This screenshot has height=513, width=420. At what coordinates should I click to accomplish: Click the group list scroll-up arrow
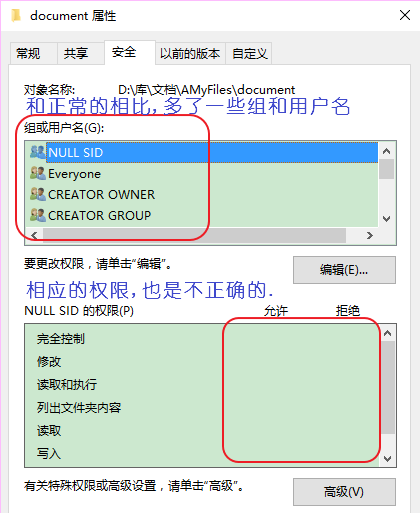click(x=387, y=151)
